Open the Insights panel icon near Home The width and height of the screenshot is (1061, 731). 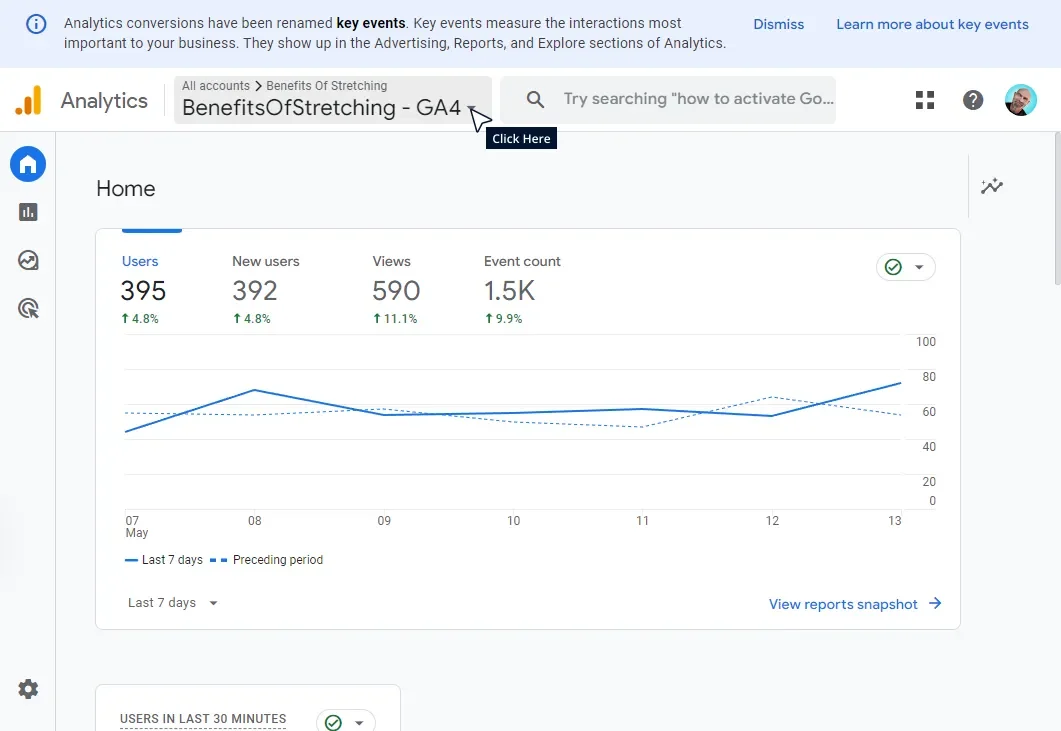(x=991, y=186)
